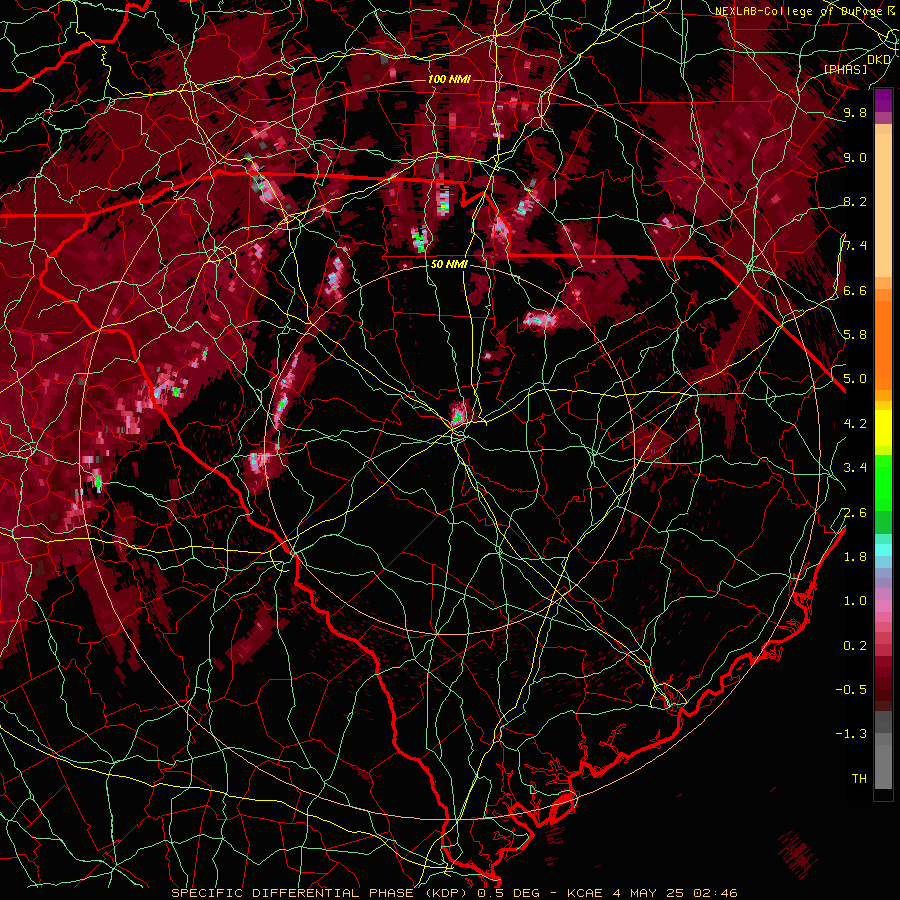900x900 pixels.
Task: Pick the bright green band of the color scale
Action: pyautogui.click(x=883, y=482)
